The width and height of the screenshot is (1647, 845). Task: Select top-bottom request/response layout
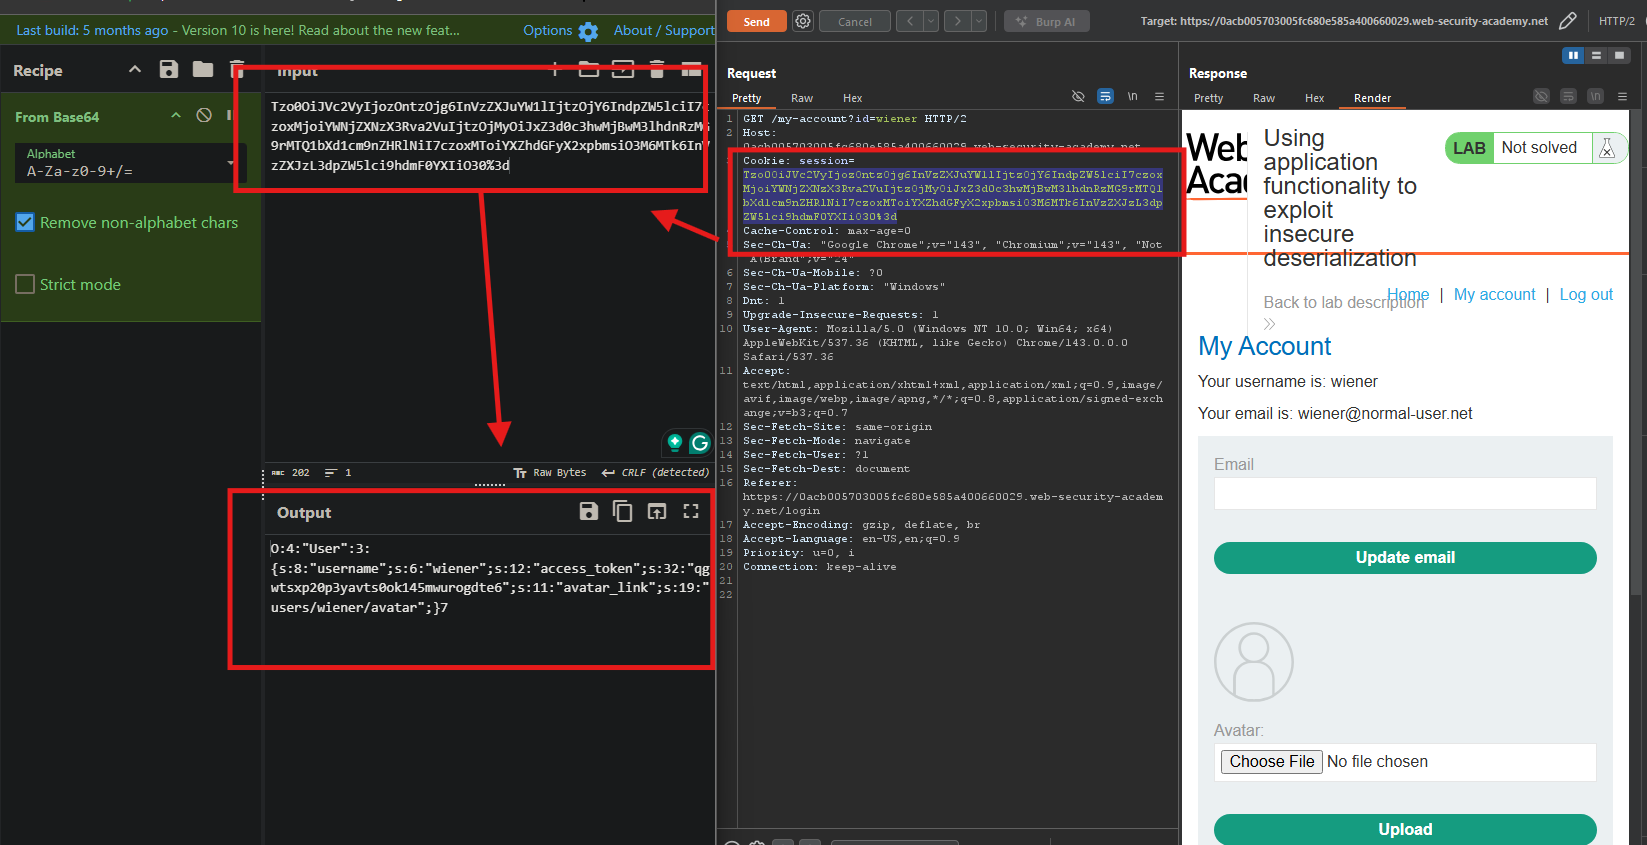[1596, 55]
